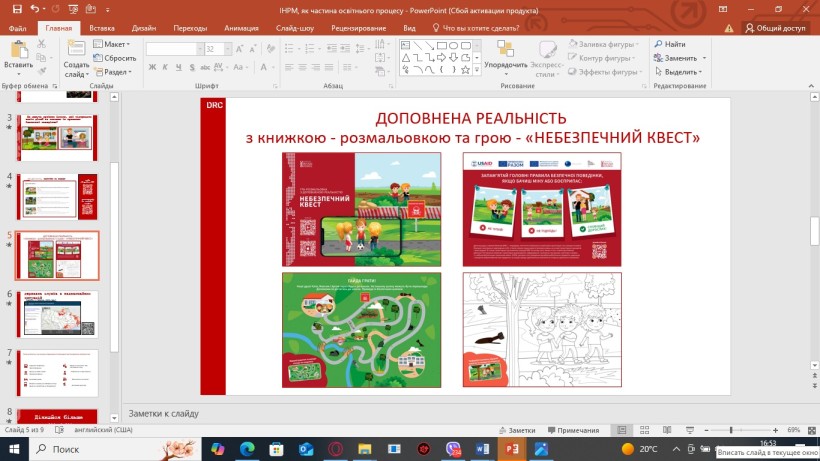The width and height of the screenshot is (820, 461).
Task: Increase font size with the large A button
Action: point(240,49)
